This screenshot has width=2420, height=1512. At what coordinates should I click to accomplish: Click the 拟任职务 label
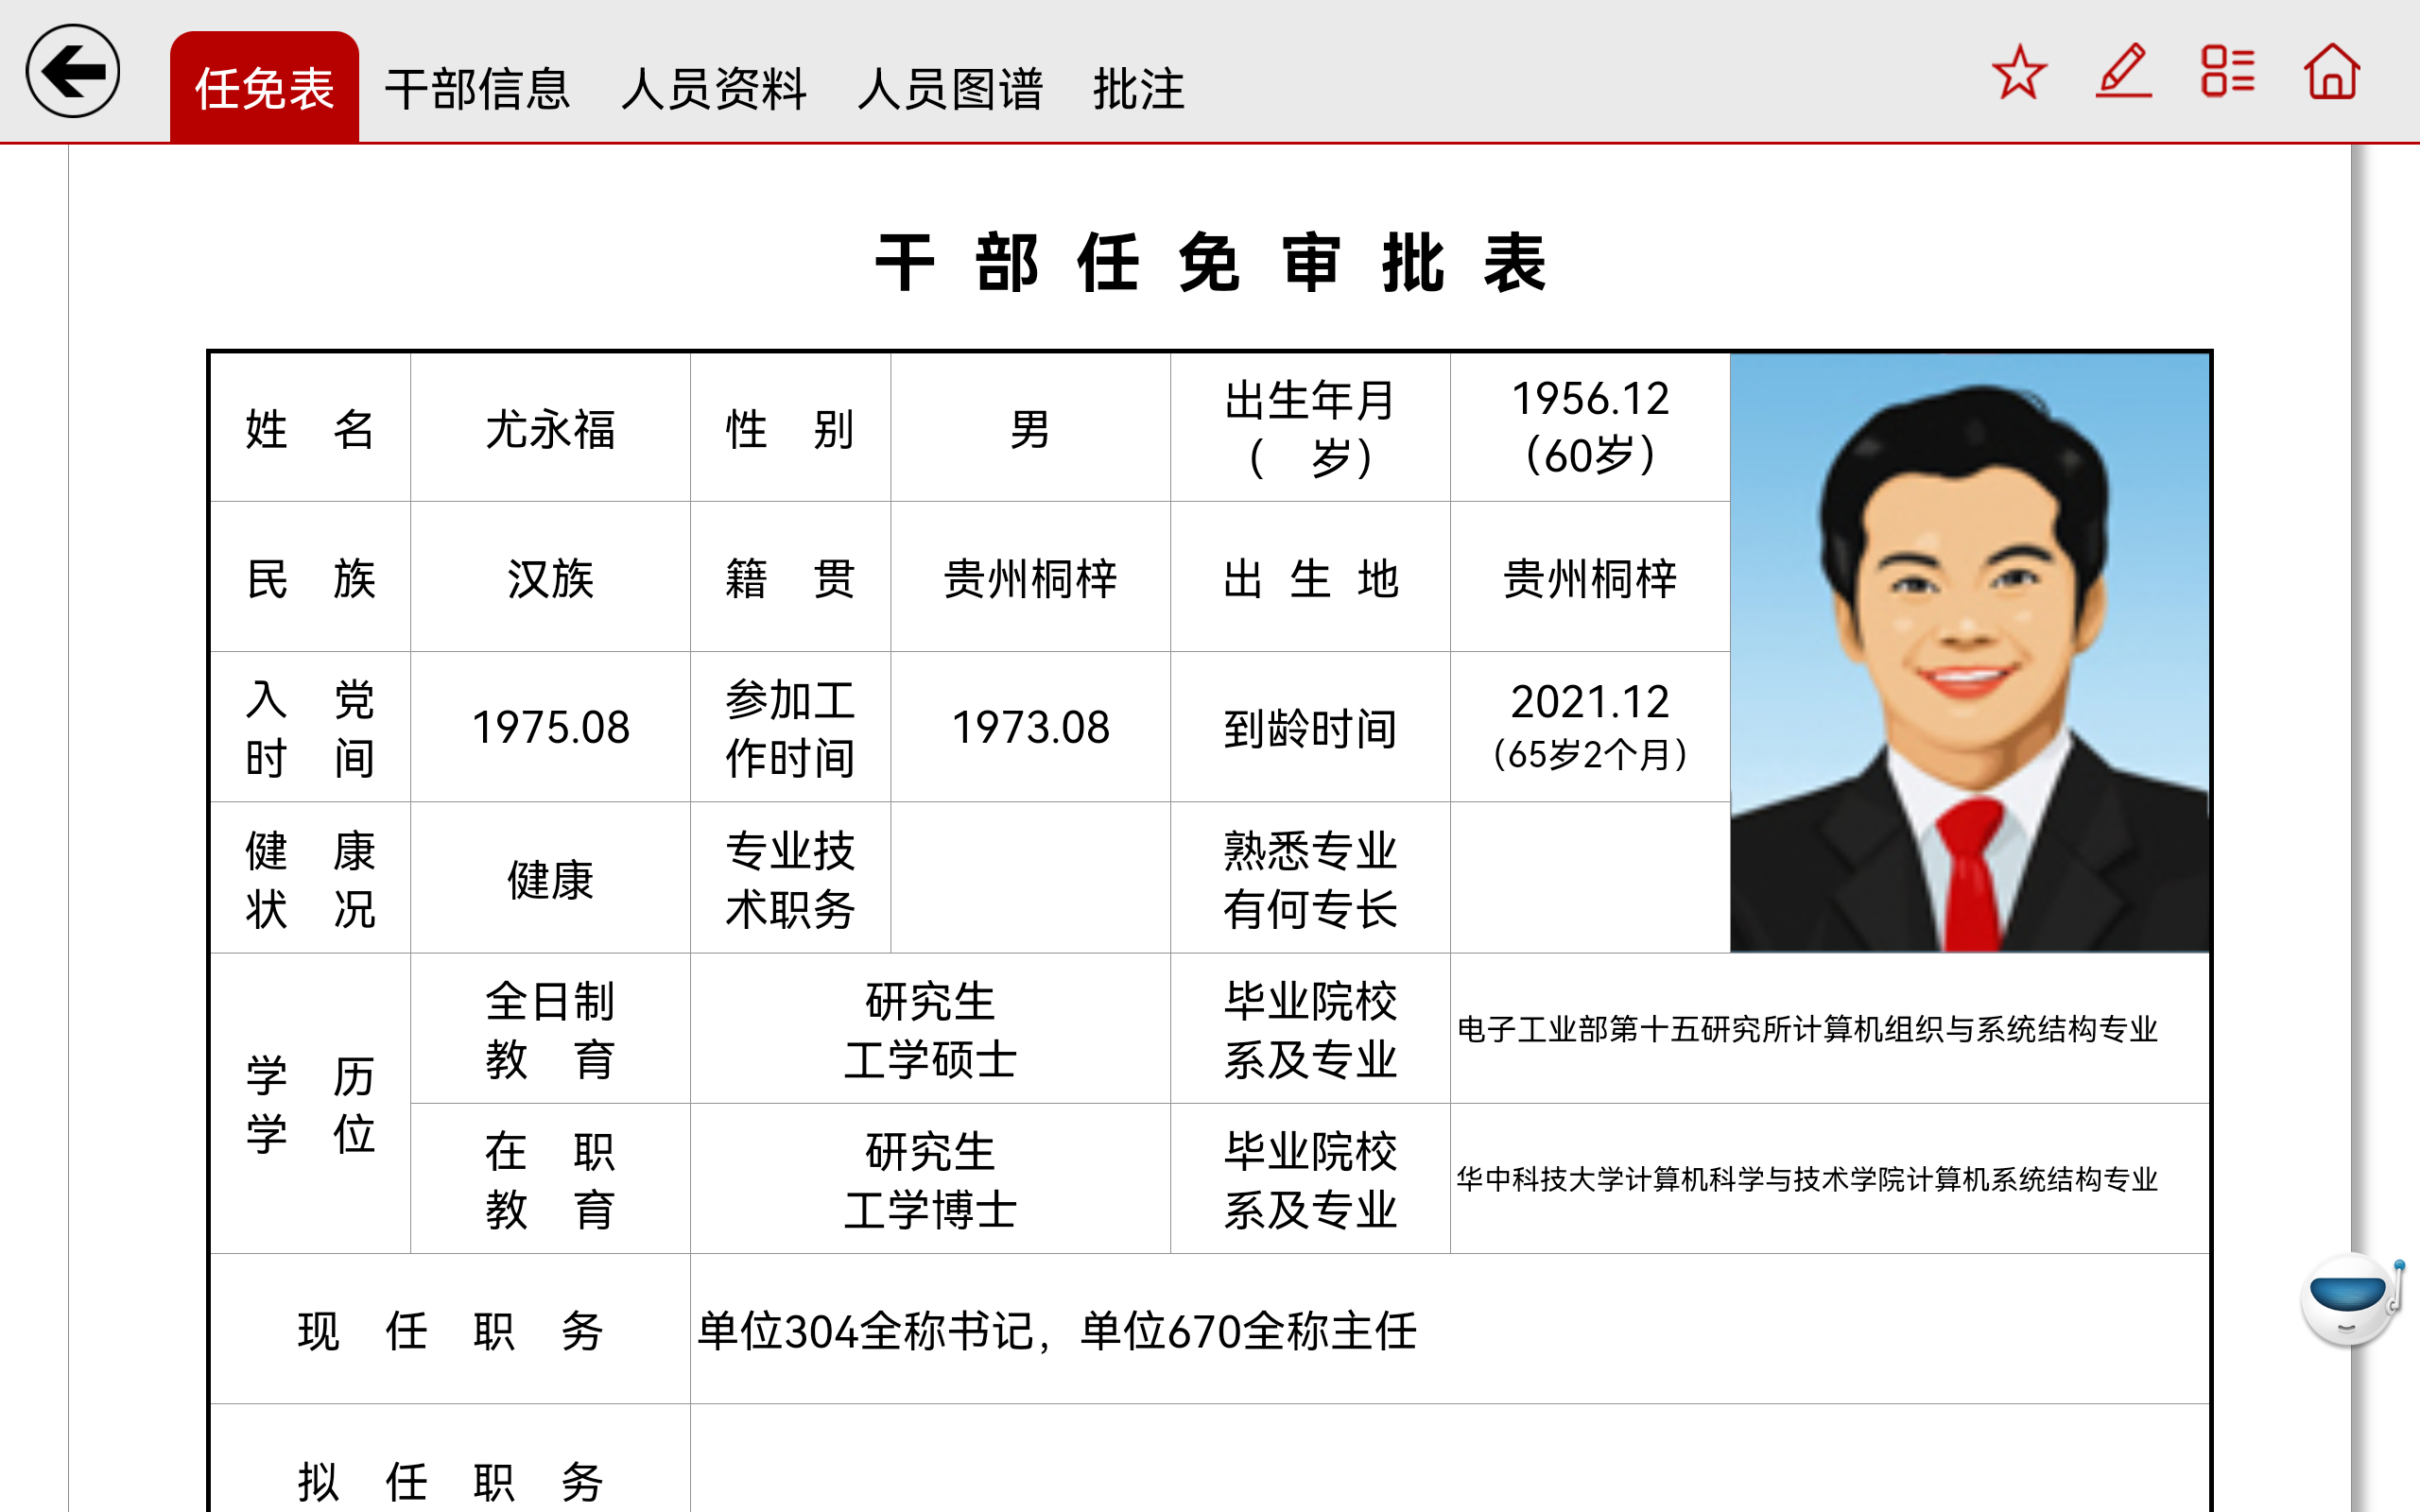450,1481
